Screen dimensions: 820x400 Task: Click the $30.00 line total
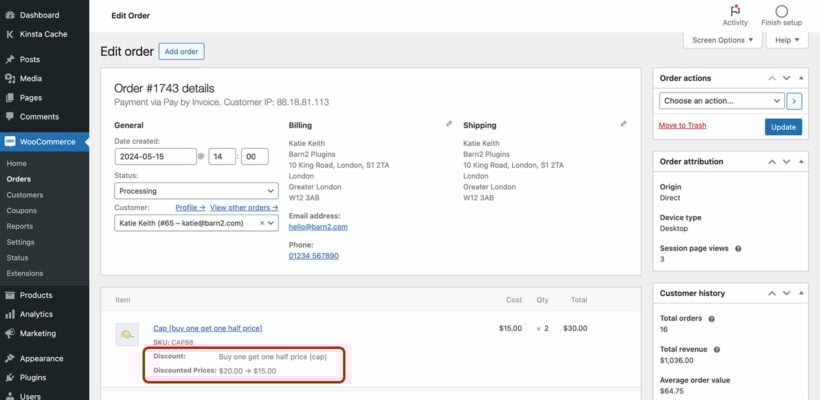pyautogui.click(x=575, y=328)
